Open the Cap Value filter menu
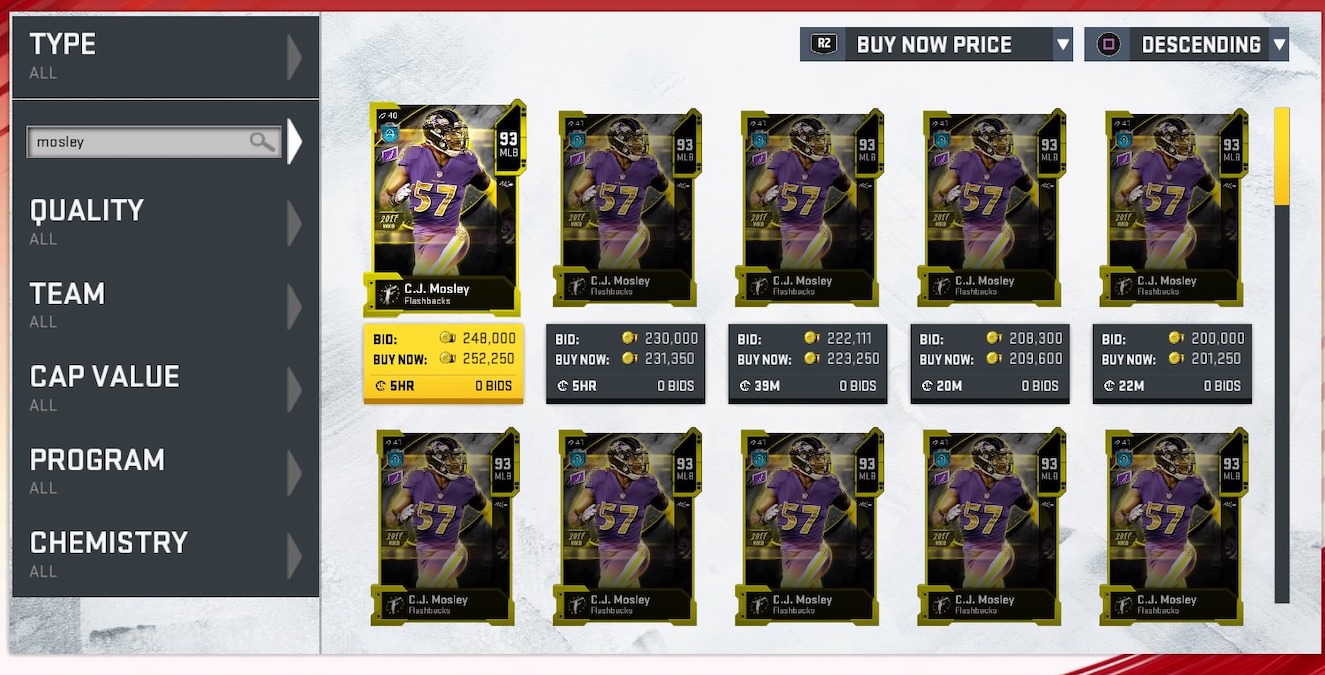The height and width of the screenshot is (675, 1325). (165, 389)
